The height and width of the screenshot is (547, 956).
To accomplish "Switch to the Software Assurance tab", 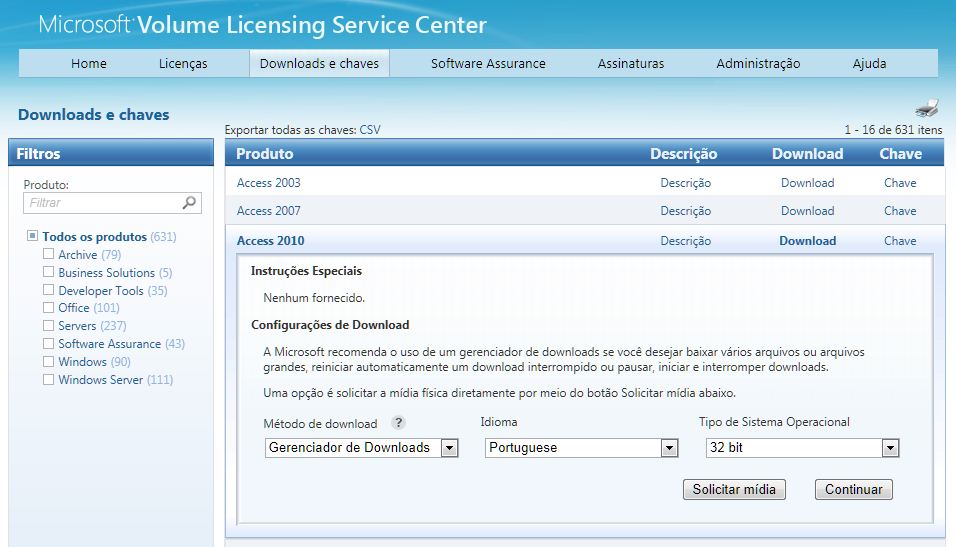I will pyautogui.click(x=488, y=64).
